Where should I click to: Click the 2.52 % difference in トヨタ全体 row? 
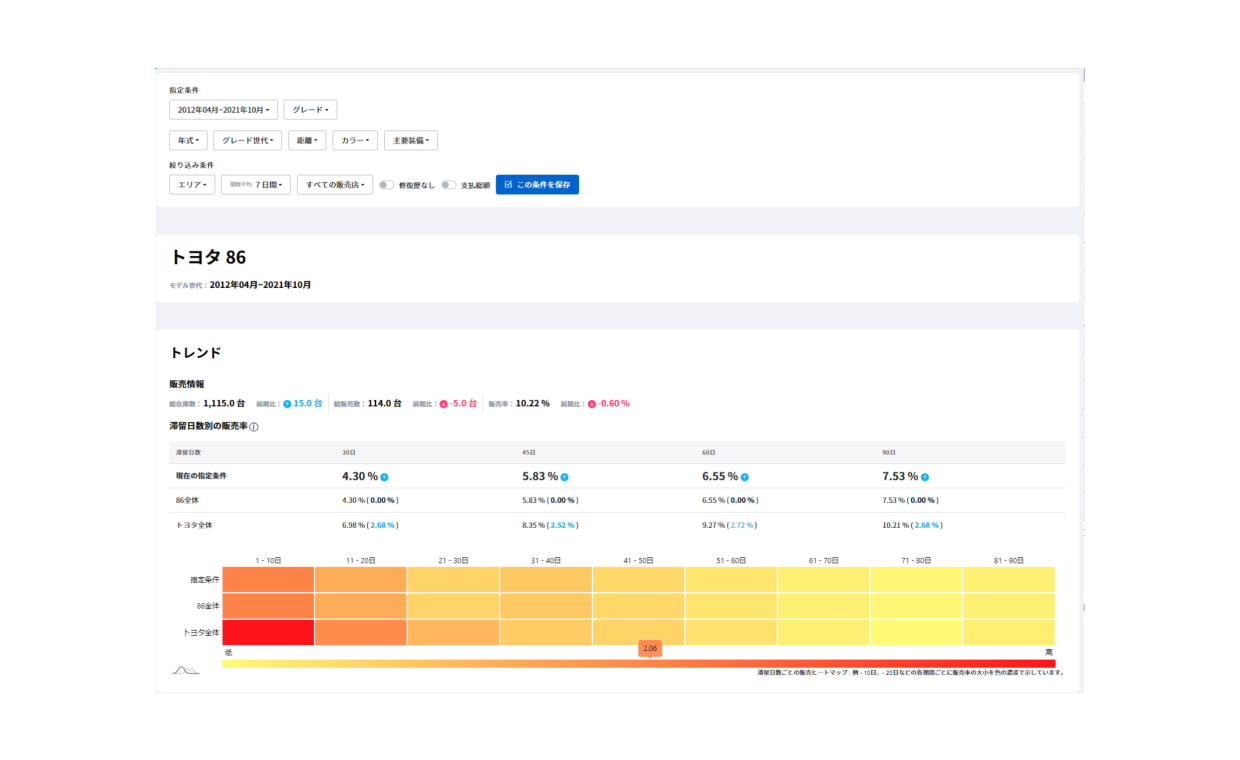click(x=563, y=524)
